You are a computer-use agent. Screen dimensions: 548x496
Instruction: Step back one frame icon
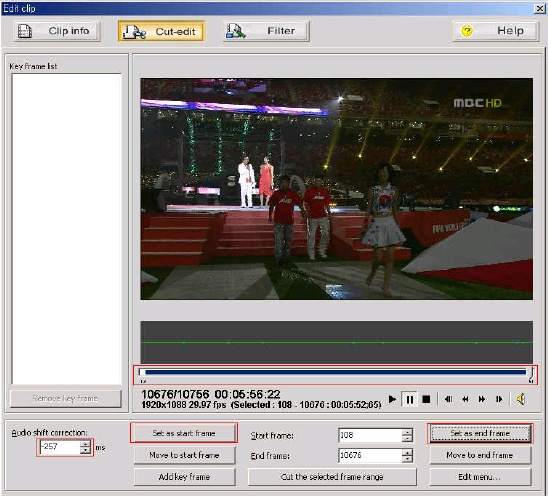(x=448, y=399)
